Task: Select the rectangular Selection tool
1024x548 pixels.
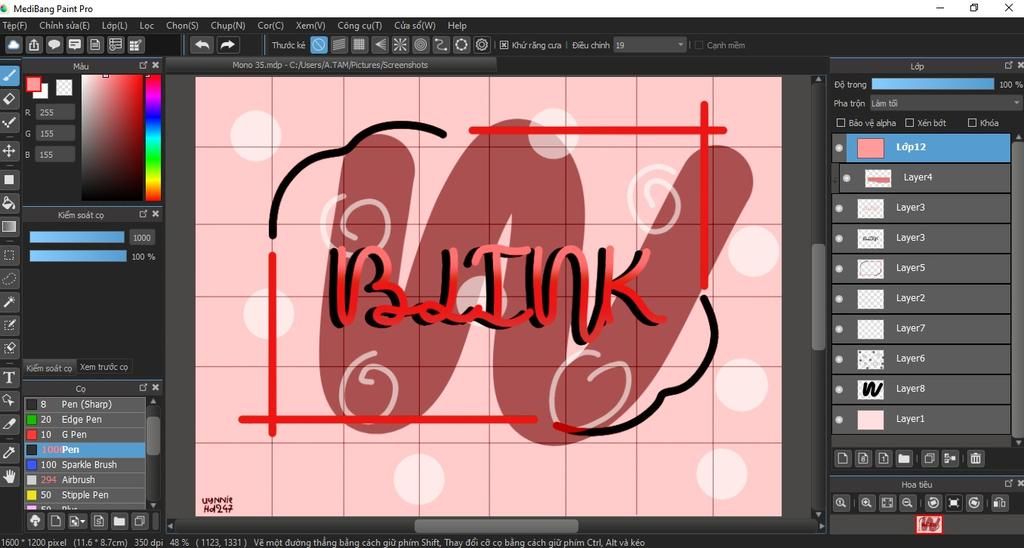Action: click(x=9, y=255)
